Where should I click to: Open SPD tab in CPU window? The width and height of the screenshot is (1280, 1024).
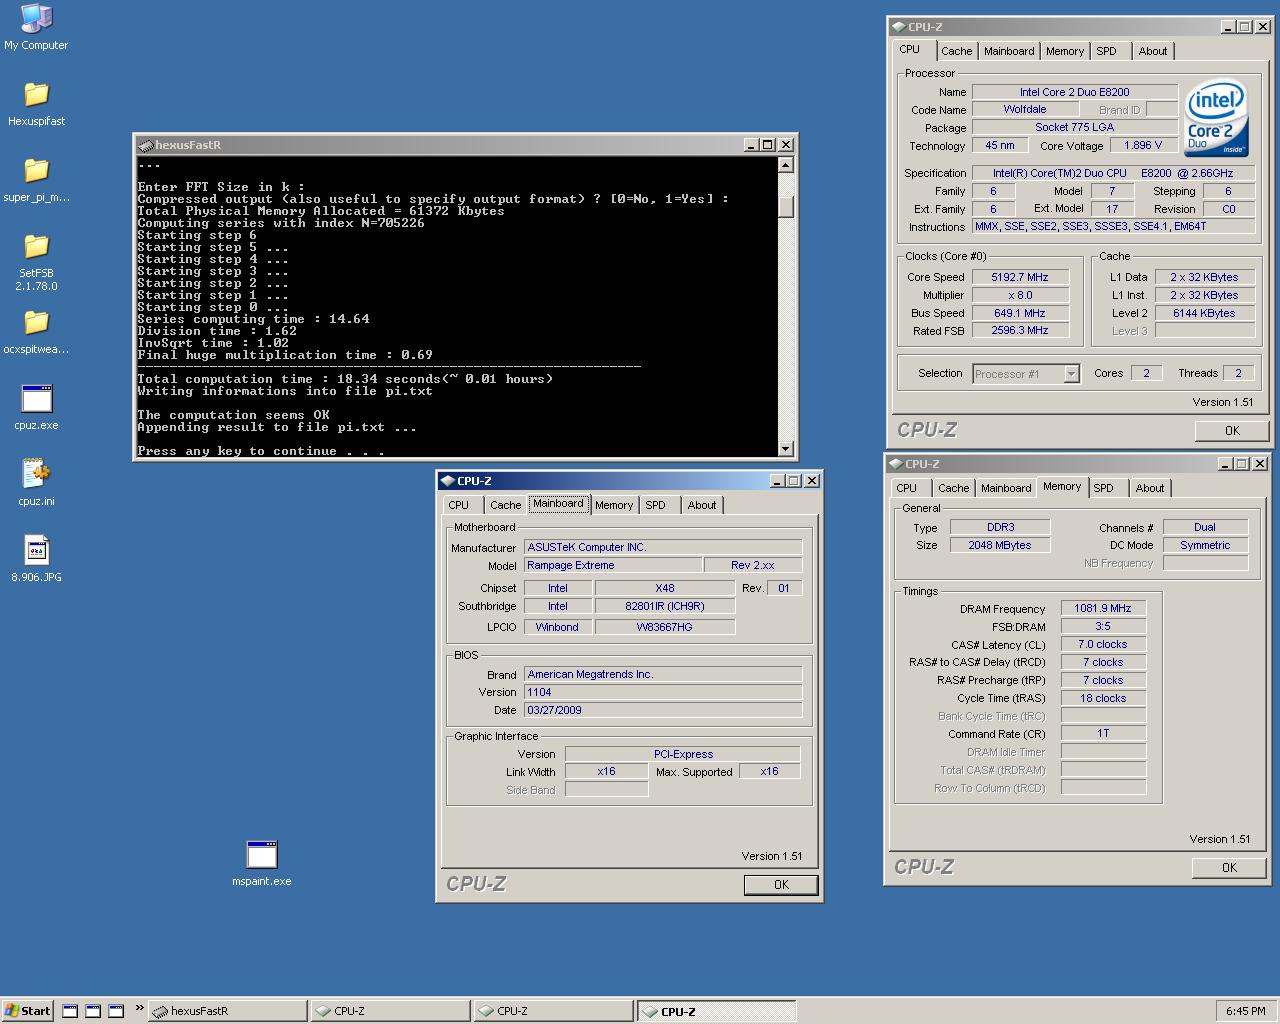(x=1106, y=51)
